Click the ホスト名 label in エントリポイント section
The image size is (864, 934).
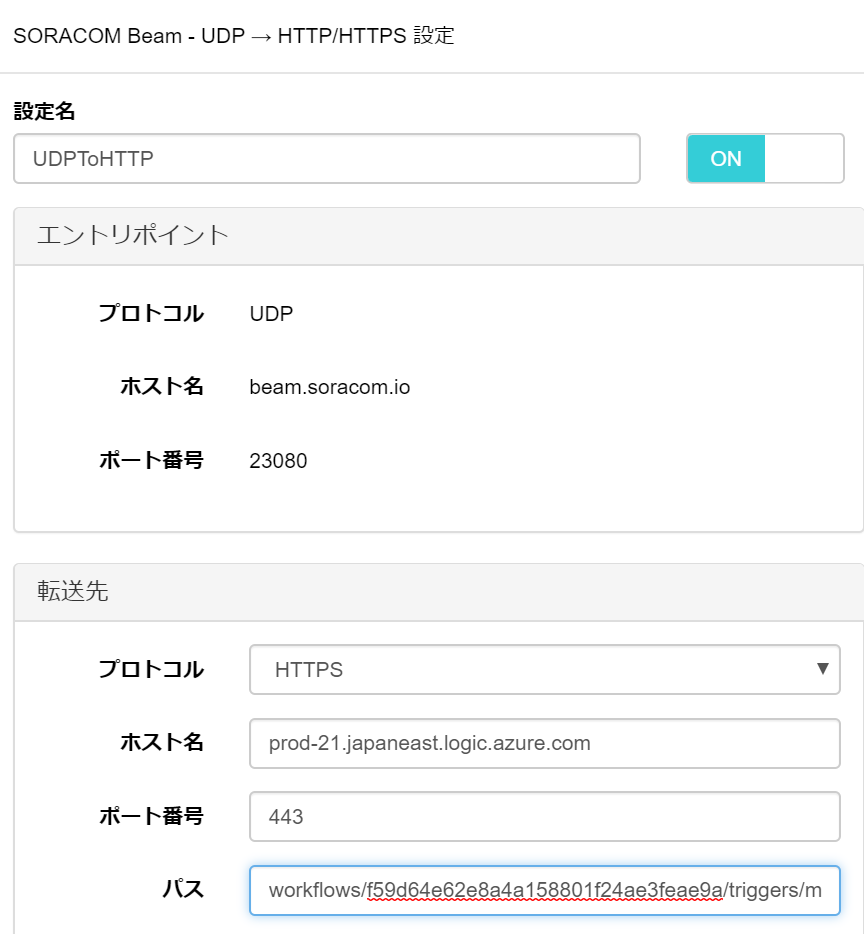(162, 387)
